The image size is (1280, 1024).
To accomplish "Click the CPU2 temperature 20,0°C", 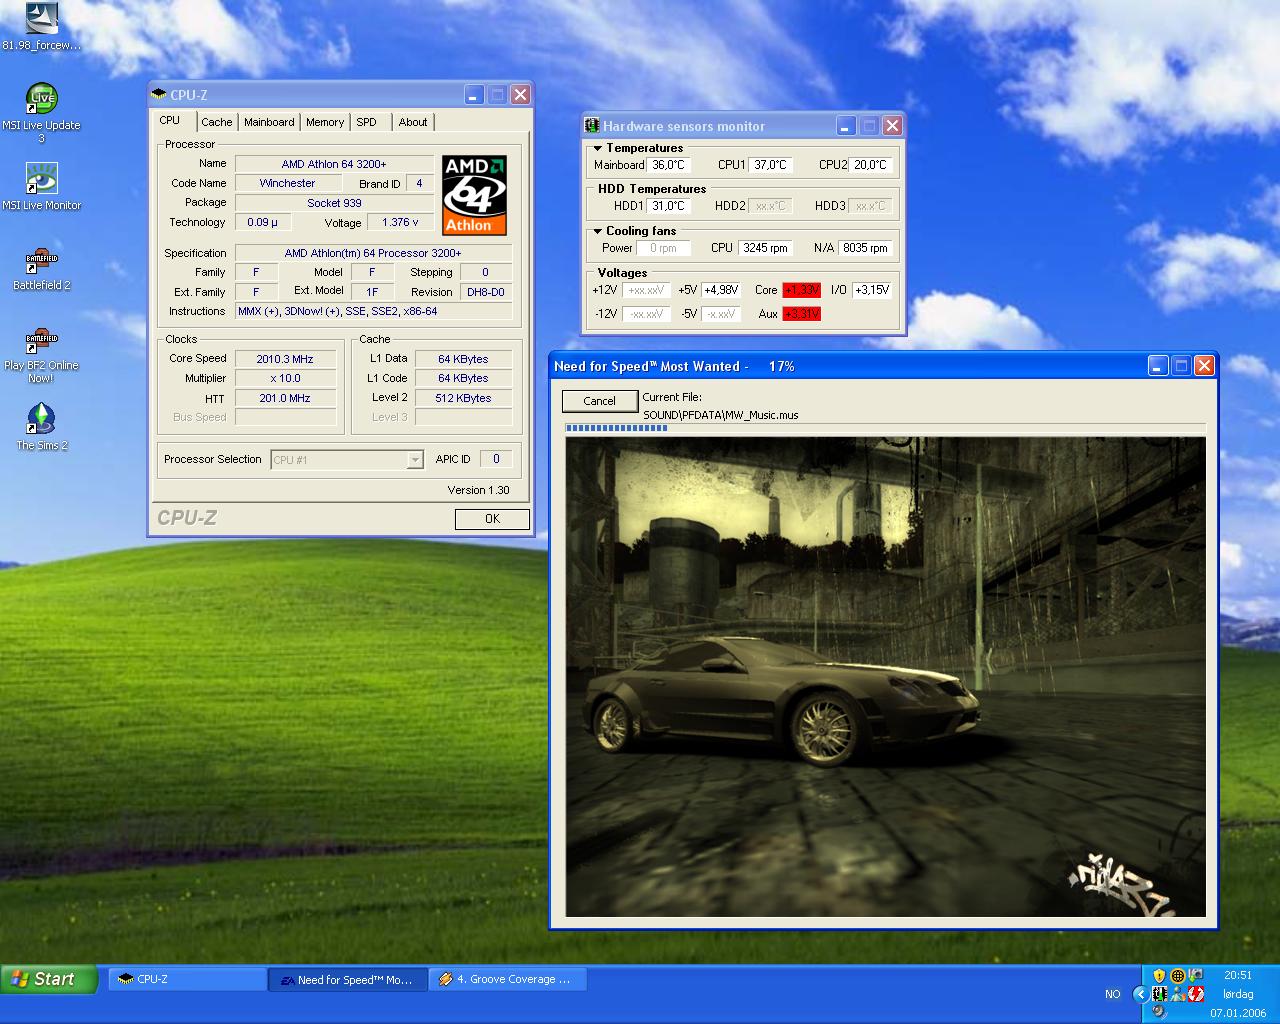I will (x=870, y=165).
